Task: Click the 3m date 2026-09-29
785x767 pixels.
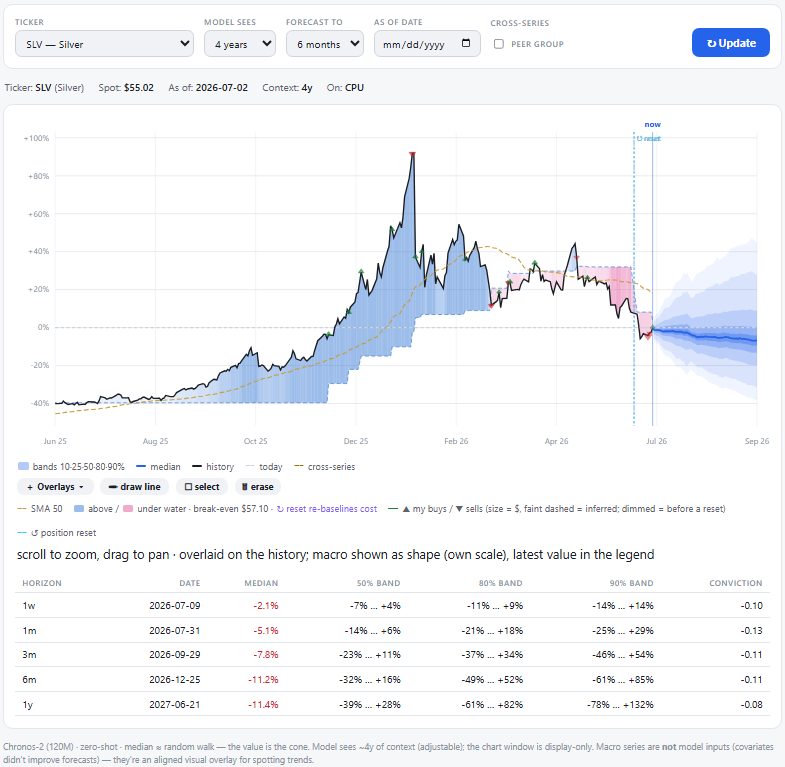Action: [x=174, y=654]
